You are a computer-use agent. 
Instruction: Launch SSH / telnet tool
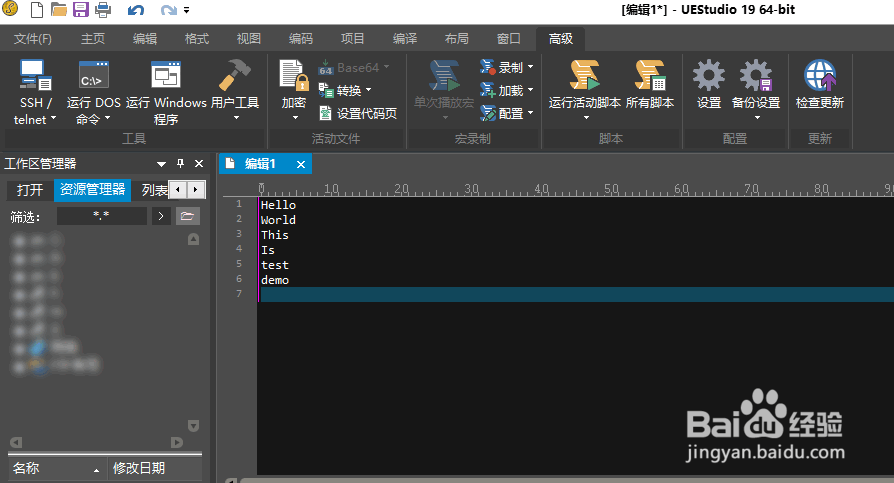pyautogui.click(x=35, y=75)
